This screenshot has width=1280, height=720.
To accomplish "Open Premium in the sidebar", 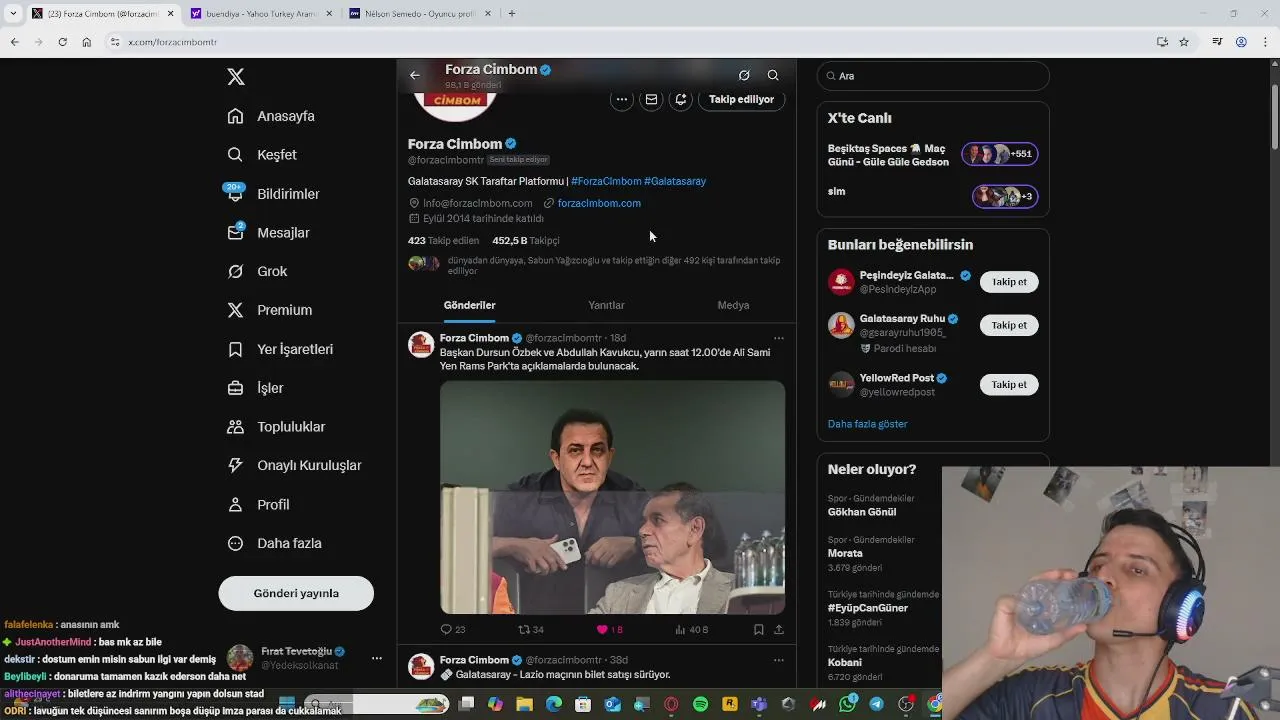I will (x=269, y=310).
